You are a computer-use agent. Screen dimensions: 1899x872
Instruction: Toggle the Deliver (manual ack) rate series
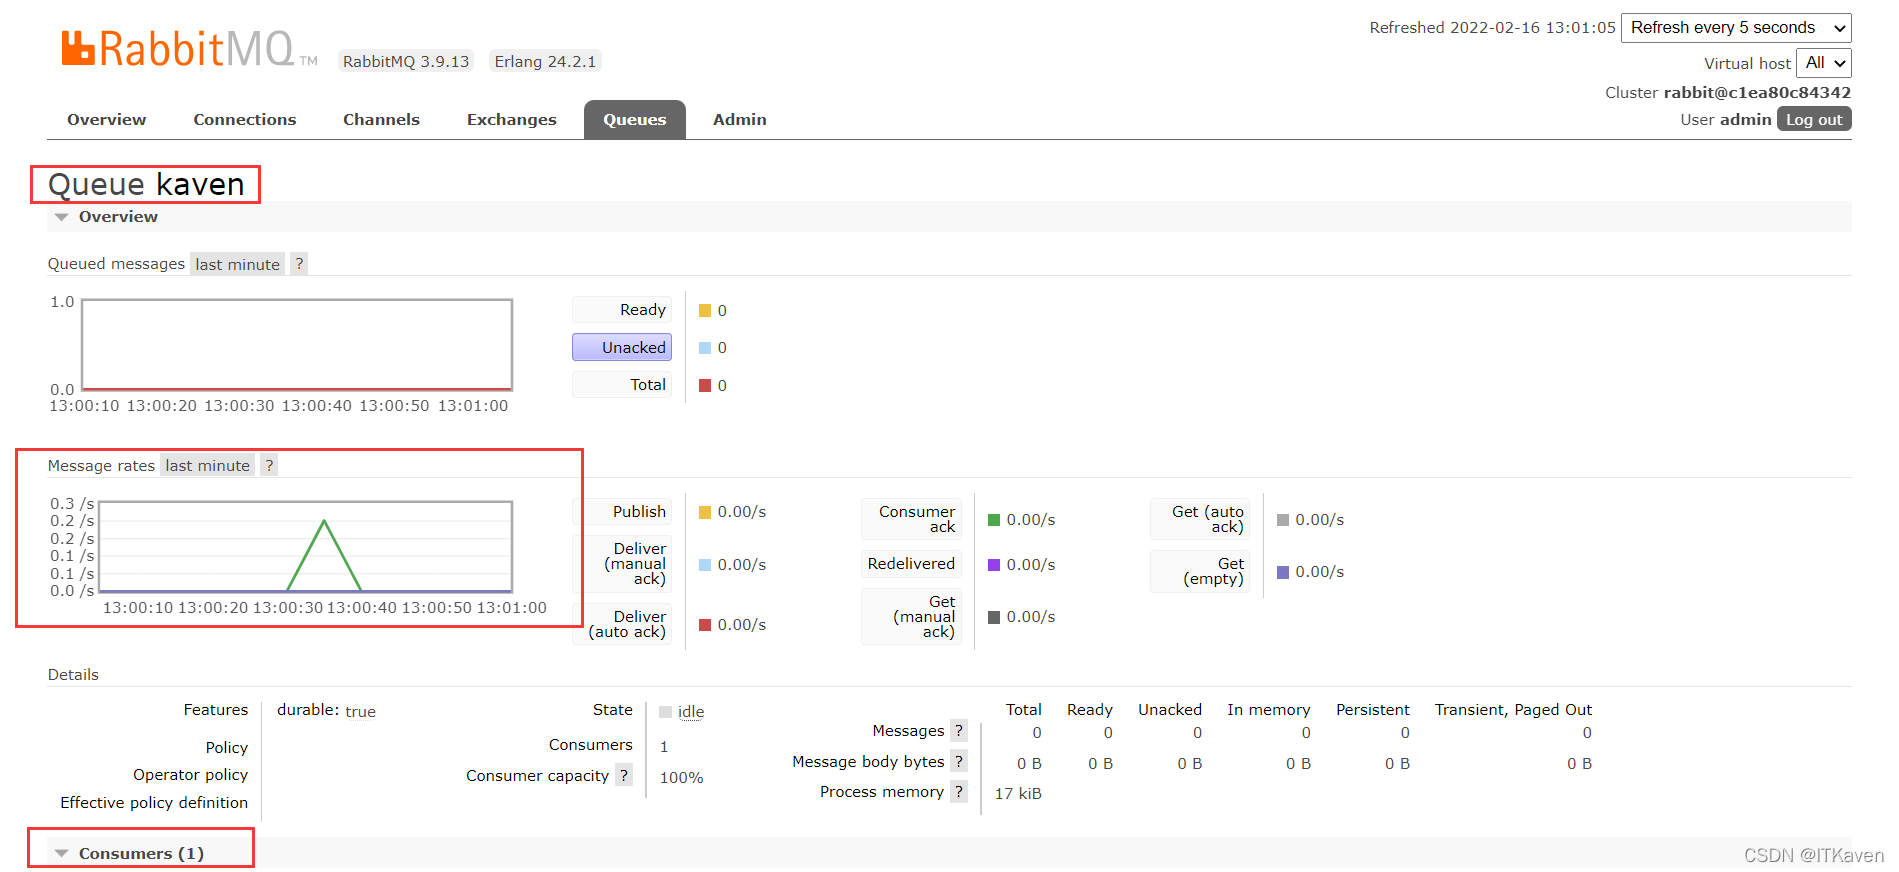pyautogui.click(x=622, y=564)
